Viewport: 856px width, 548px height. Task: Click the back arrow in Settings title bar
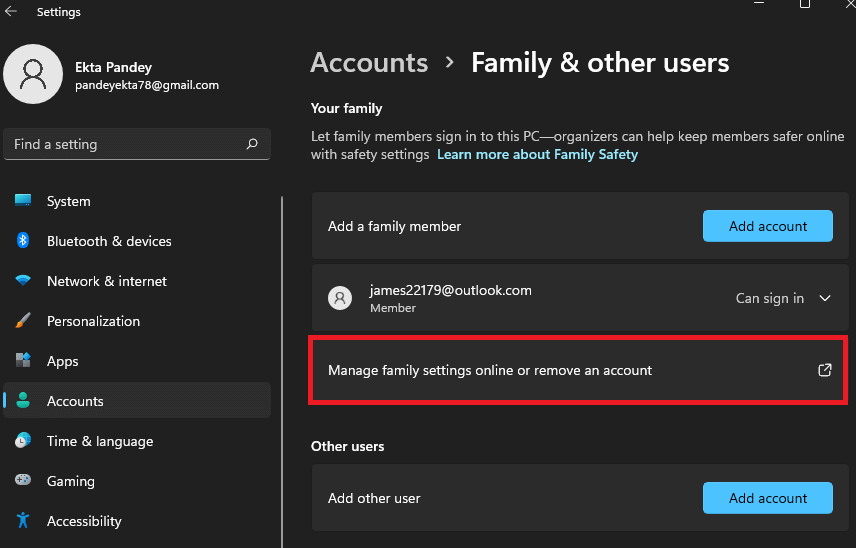11,12
